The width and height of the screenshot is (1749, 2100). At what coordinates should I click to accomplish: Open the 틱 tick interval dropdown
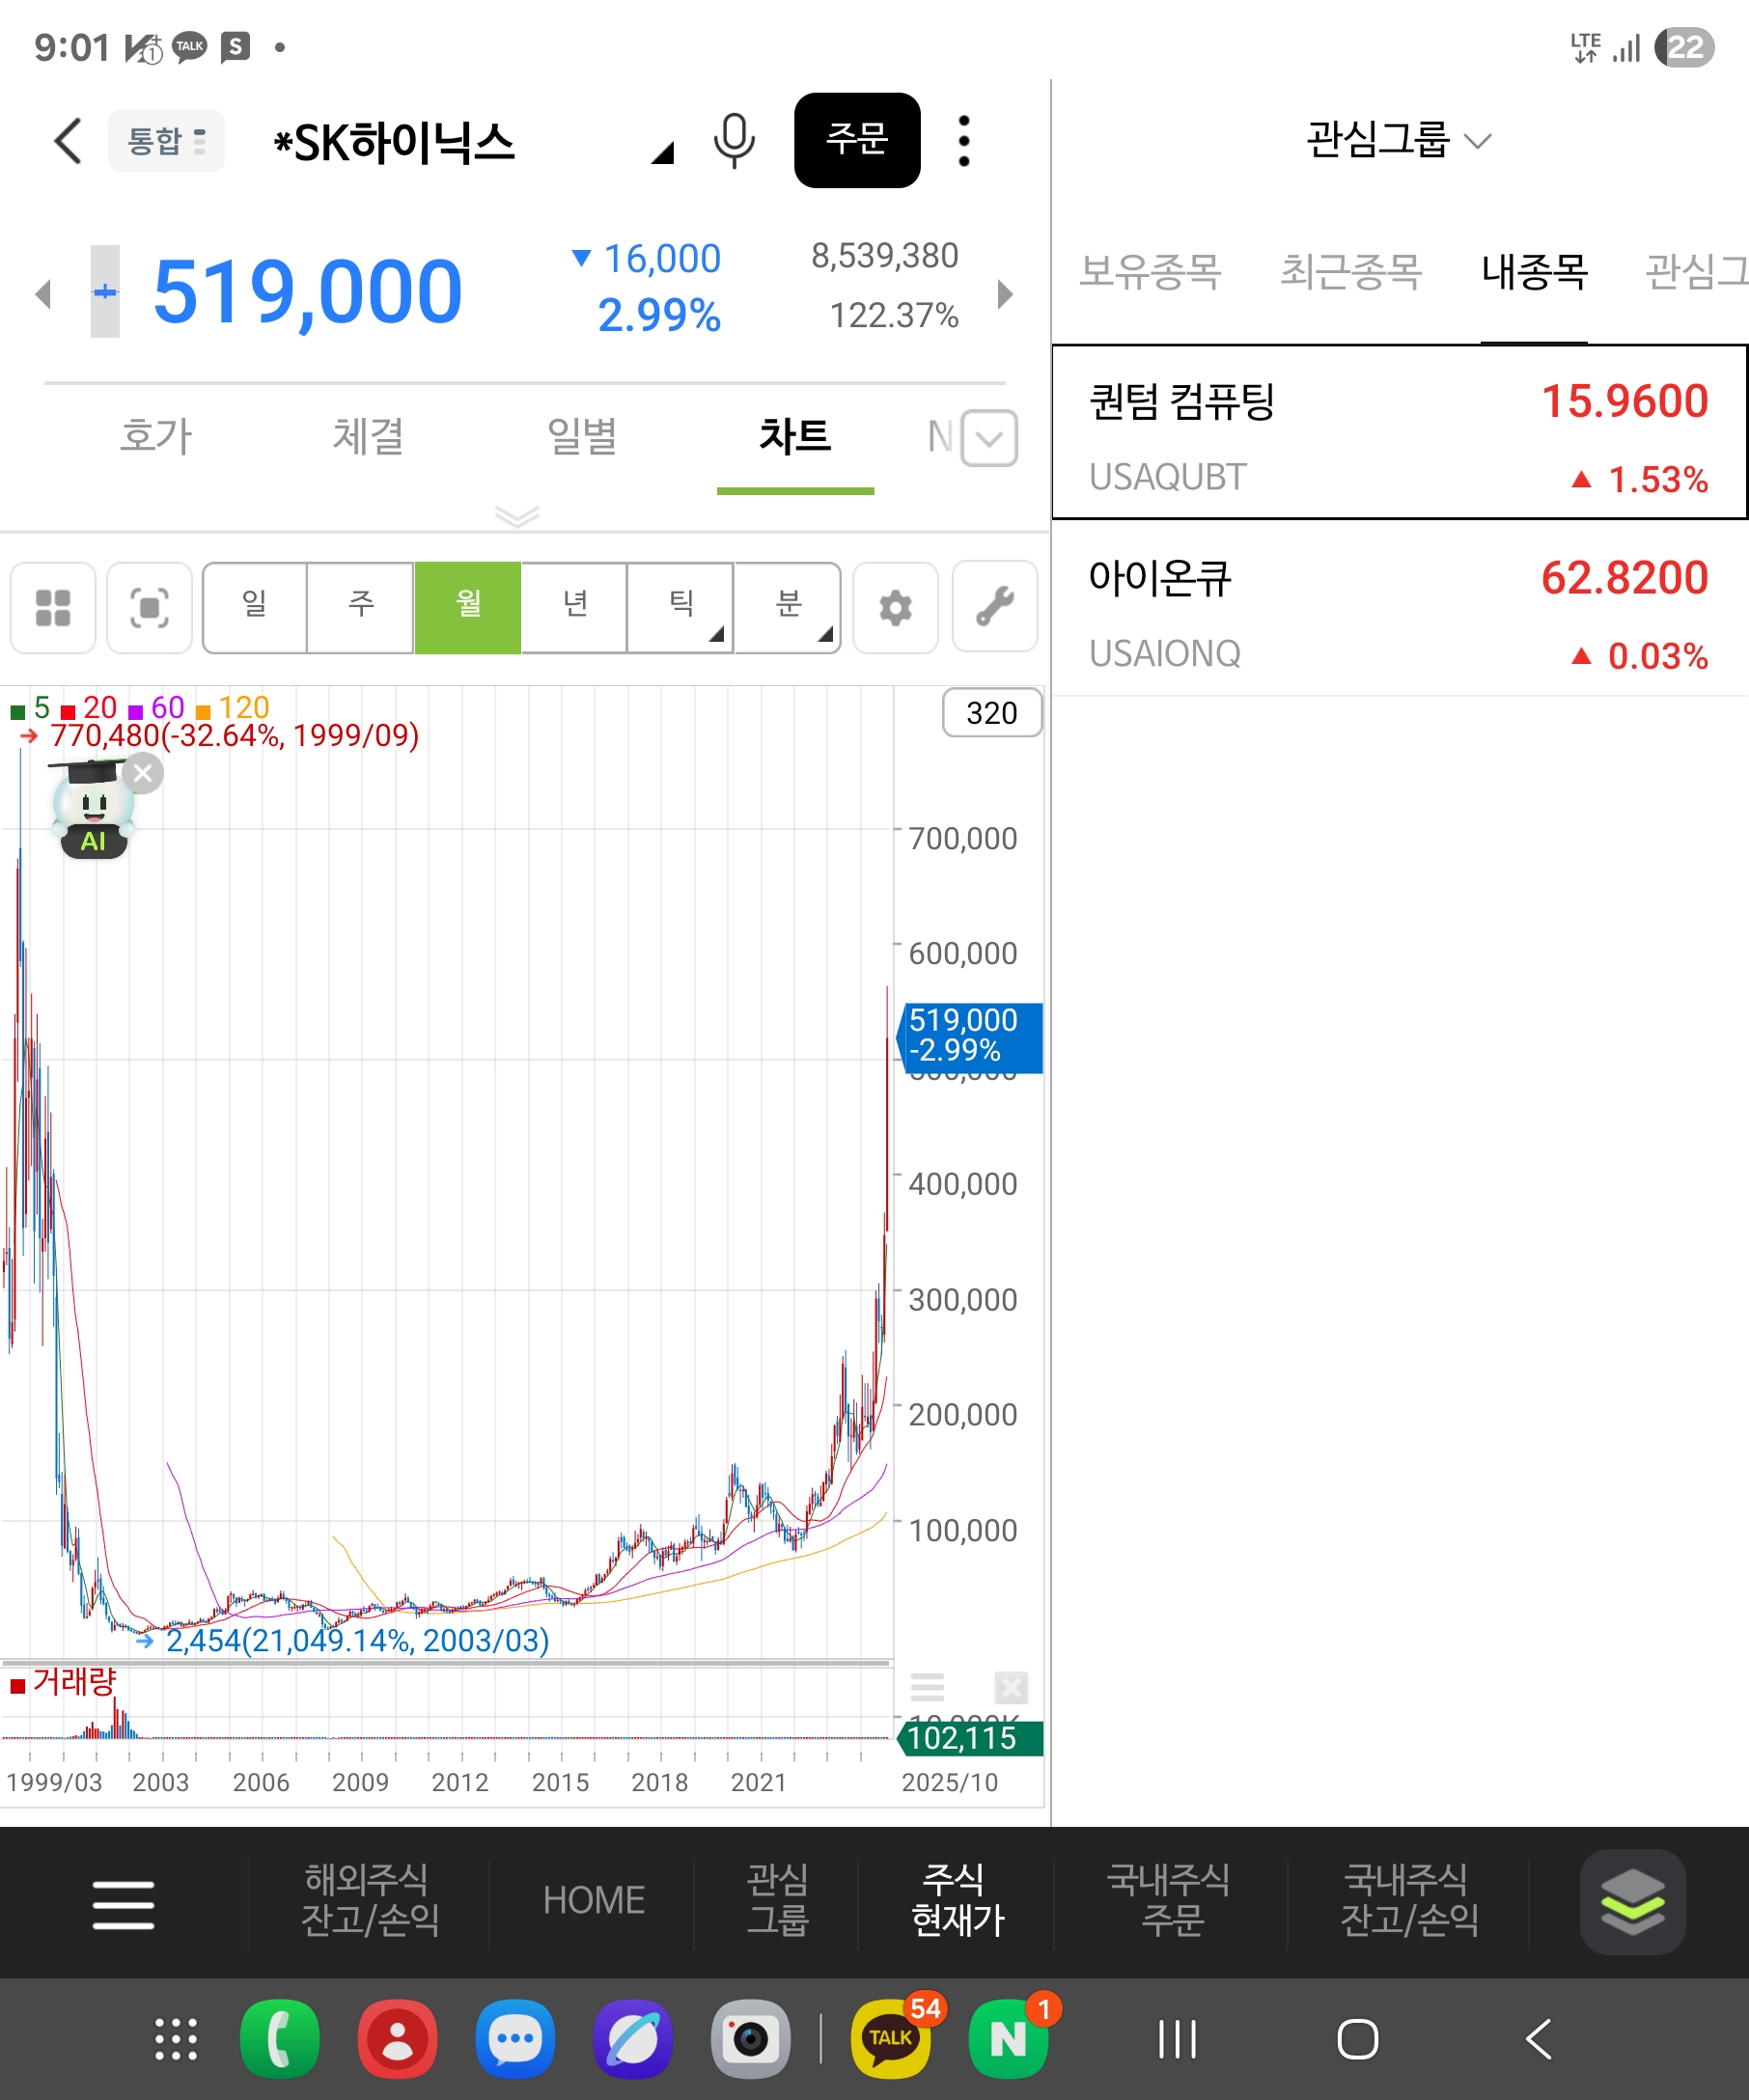click(x=681, y=607)
